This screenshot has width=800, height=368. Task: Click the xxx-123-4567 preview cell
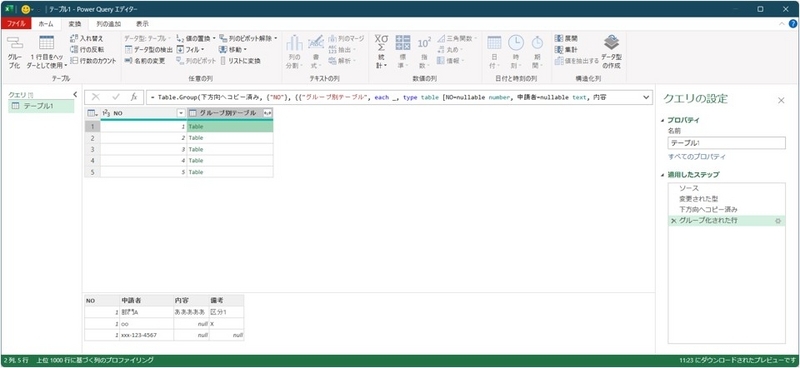coord(146,335)
